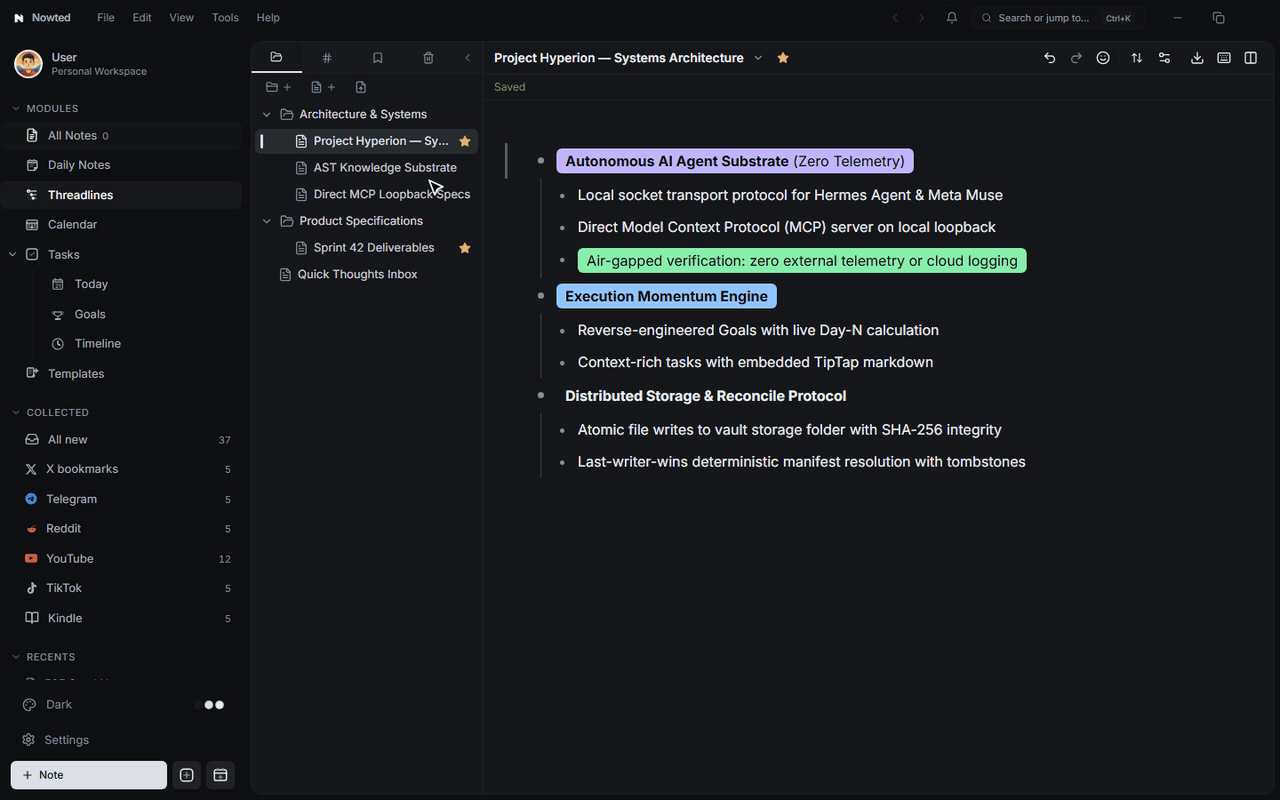Image resolution: width=1280 pixels, height=800 pixels.
Task: Click the User Personal Workspace avatar
Action: tap(28, 64)
